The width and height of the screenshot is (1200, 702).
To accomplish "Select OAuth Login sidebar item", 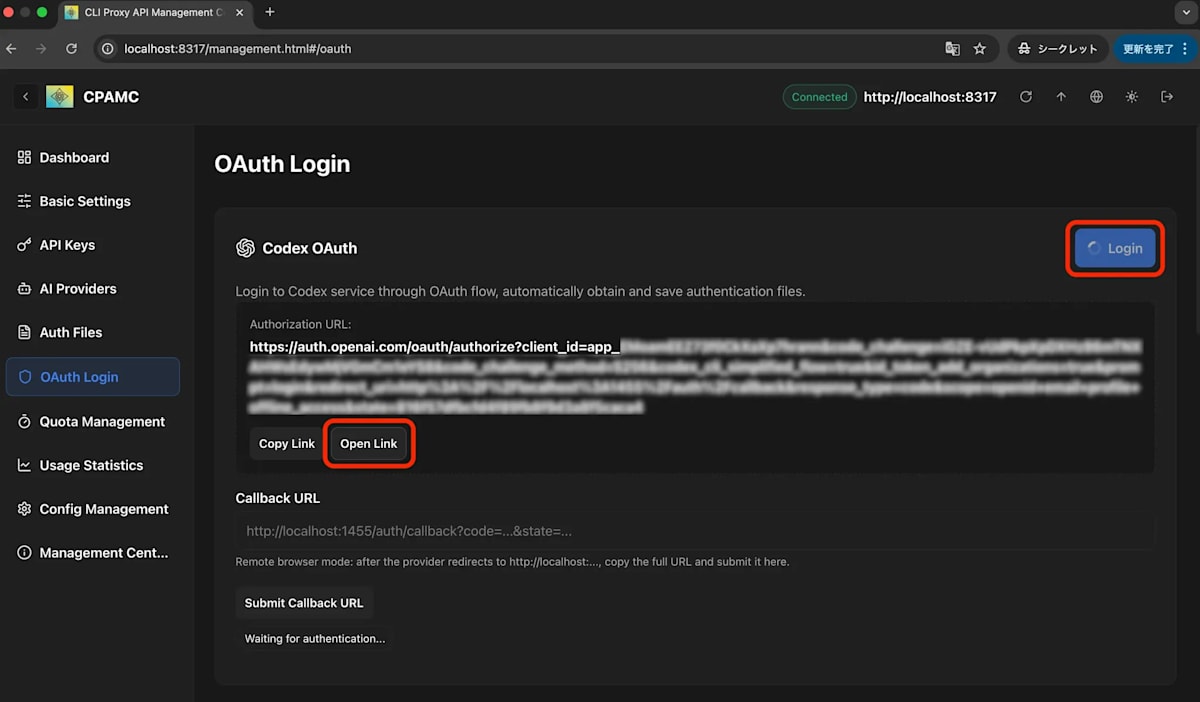I will point(92,377).
